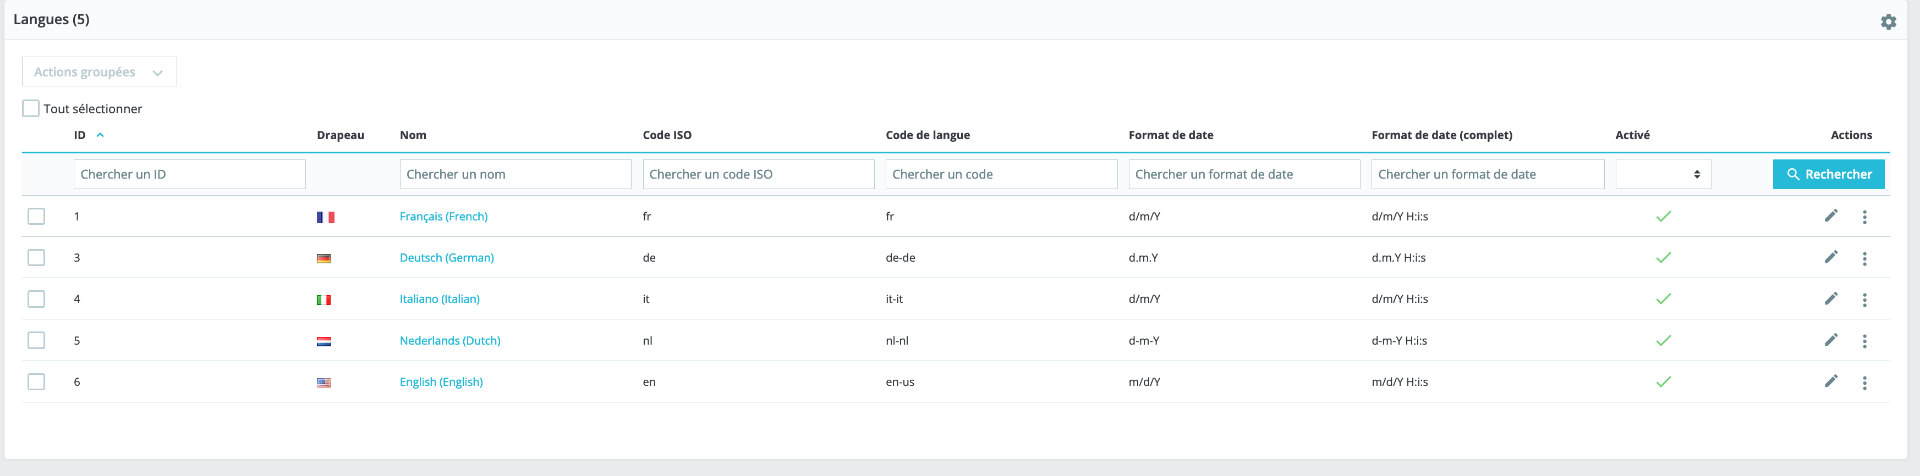The width and height of the screenshot is (1920, 476).
Task: Expand the 'Actions groupées' dropdown
Action: pos(99,72)
